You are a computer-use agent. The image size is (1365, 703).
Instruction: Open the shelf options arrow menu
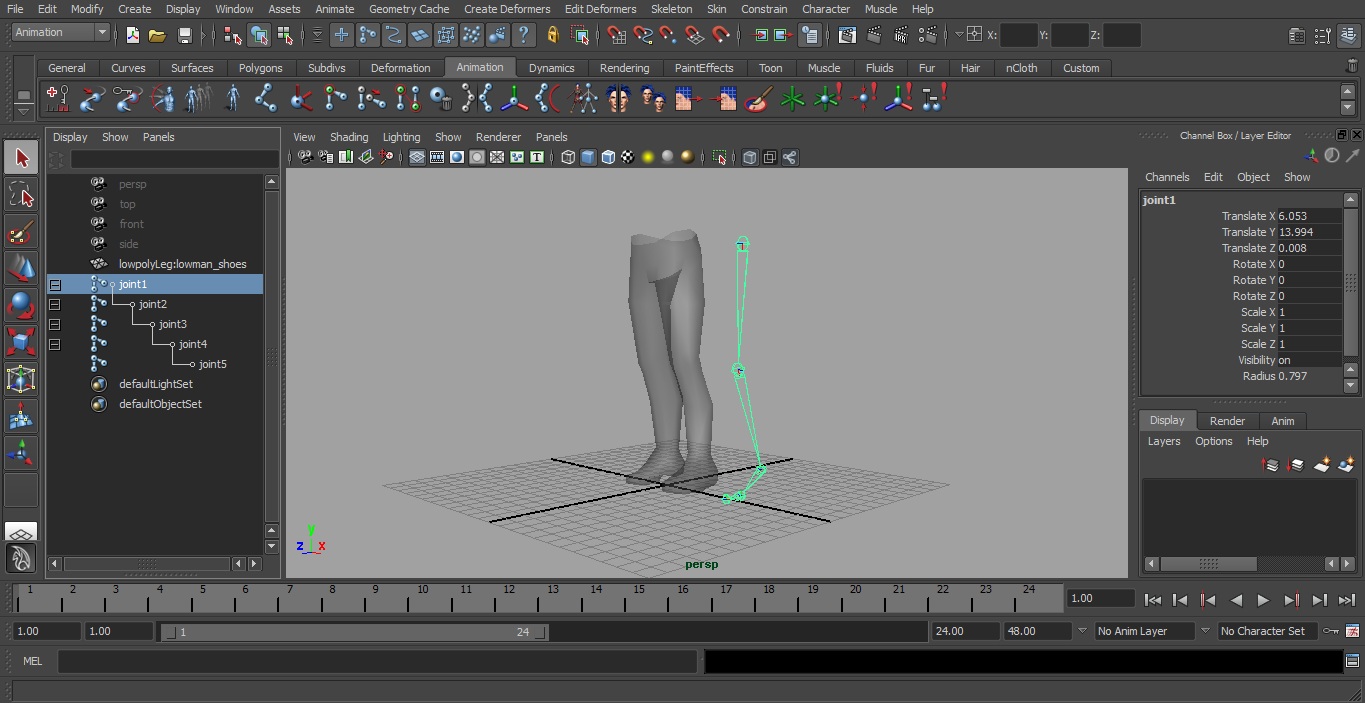[x=24, y=113]
